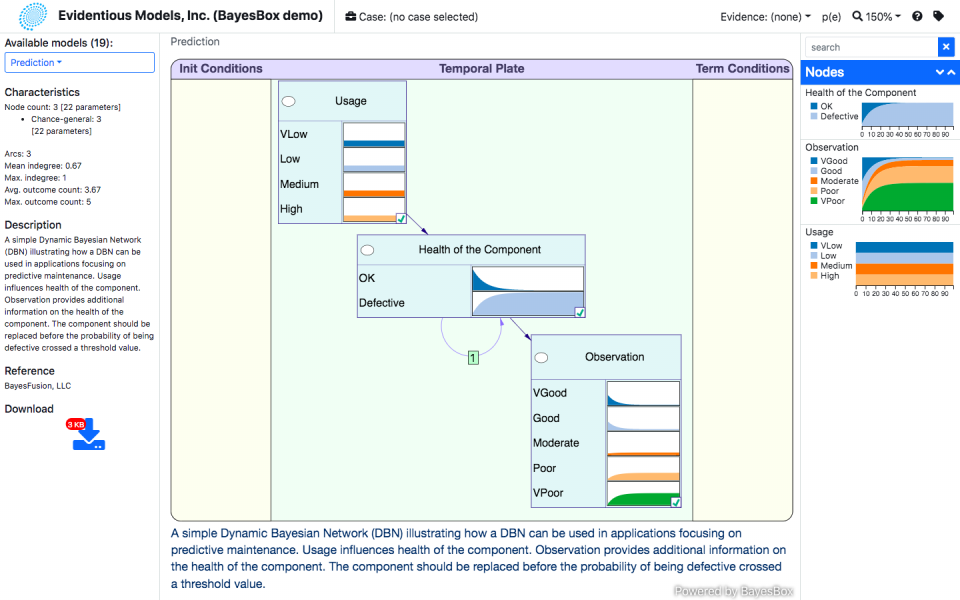Click the Defective state probability bar
The width and height of the screenshot is (960, 600).
click(x=527, y=303)
